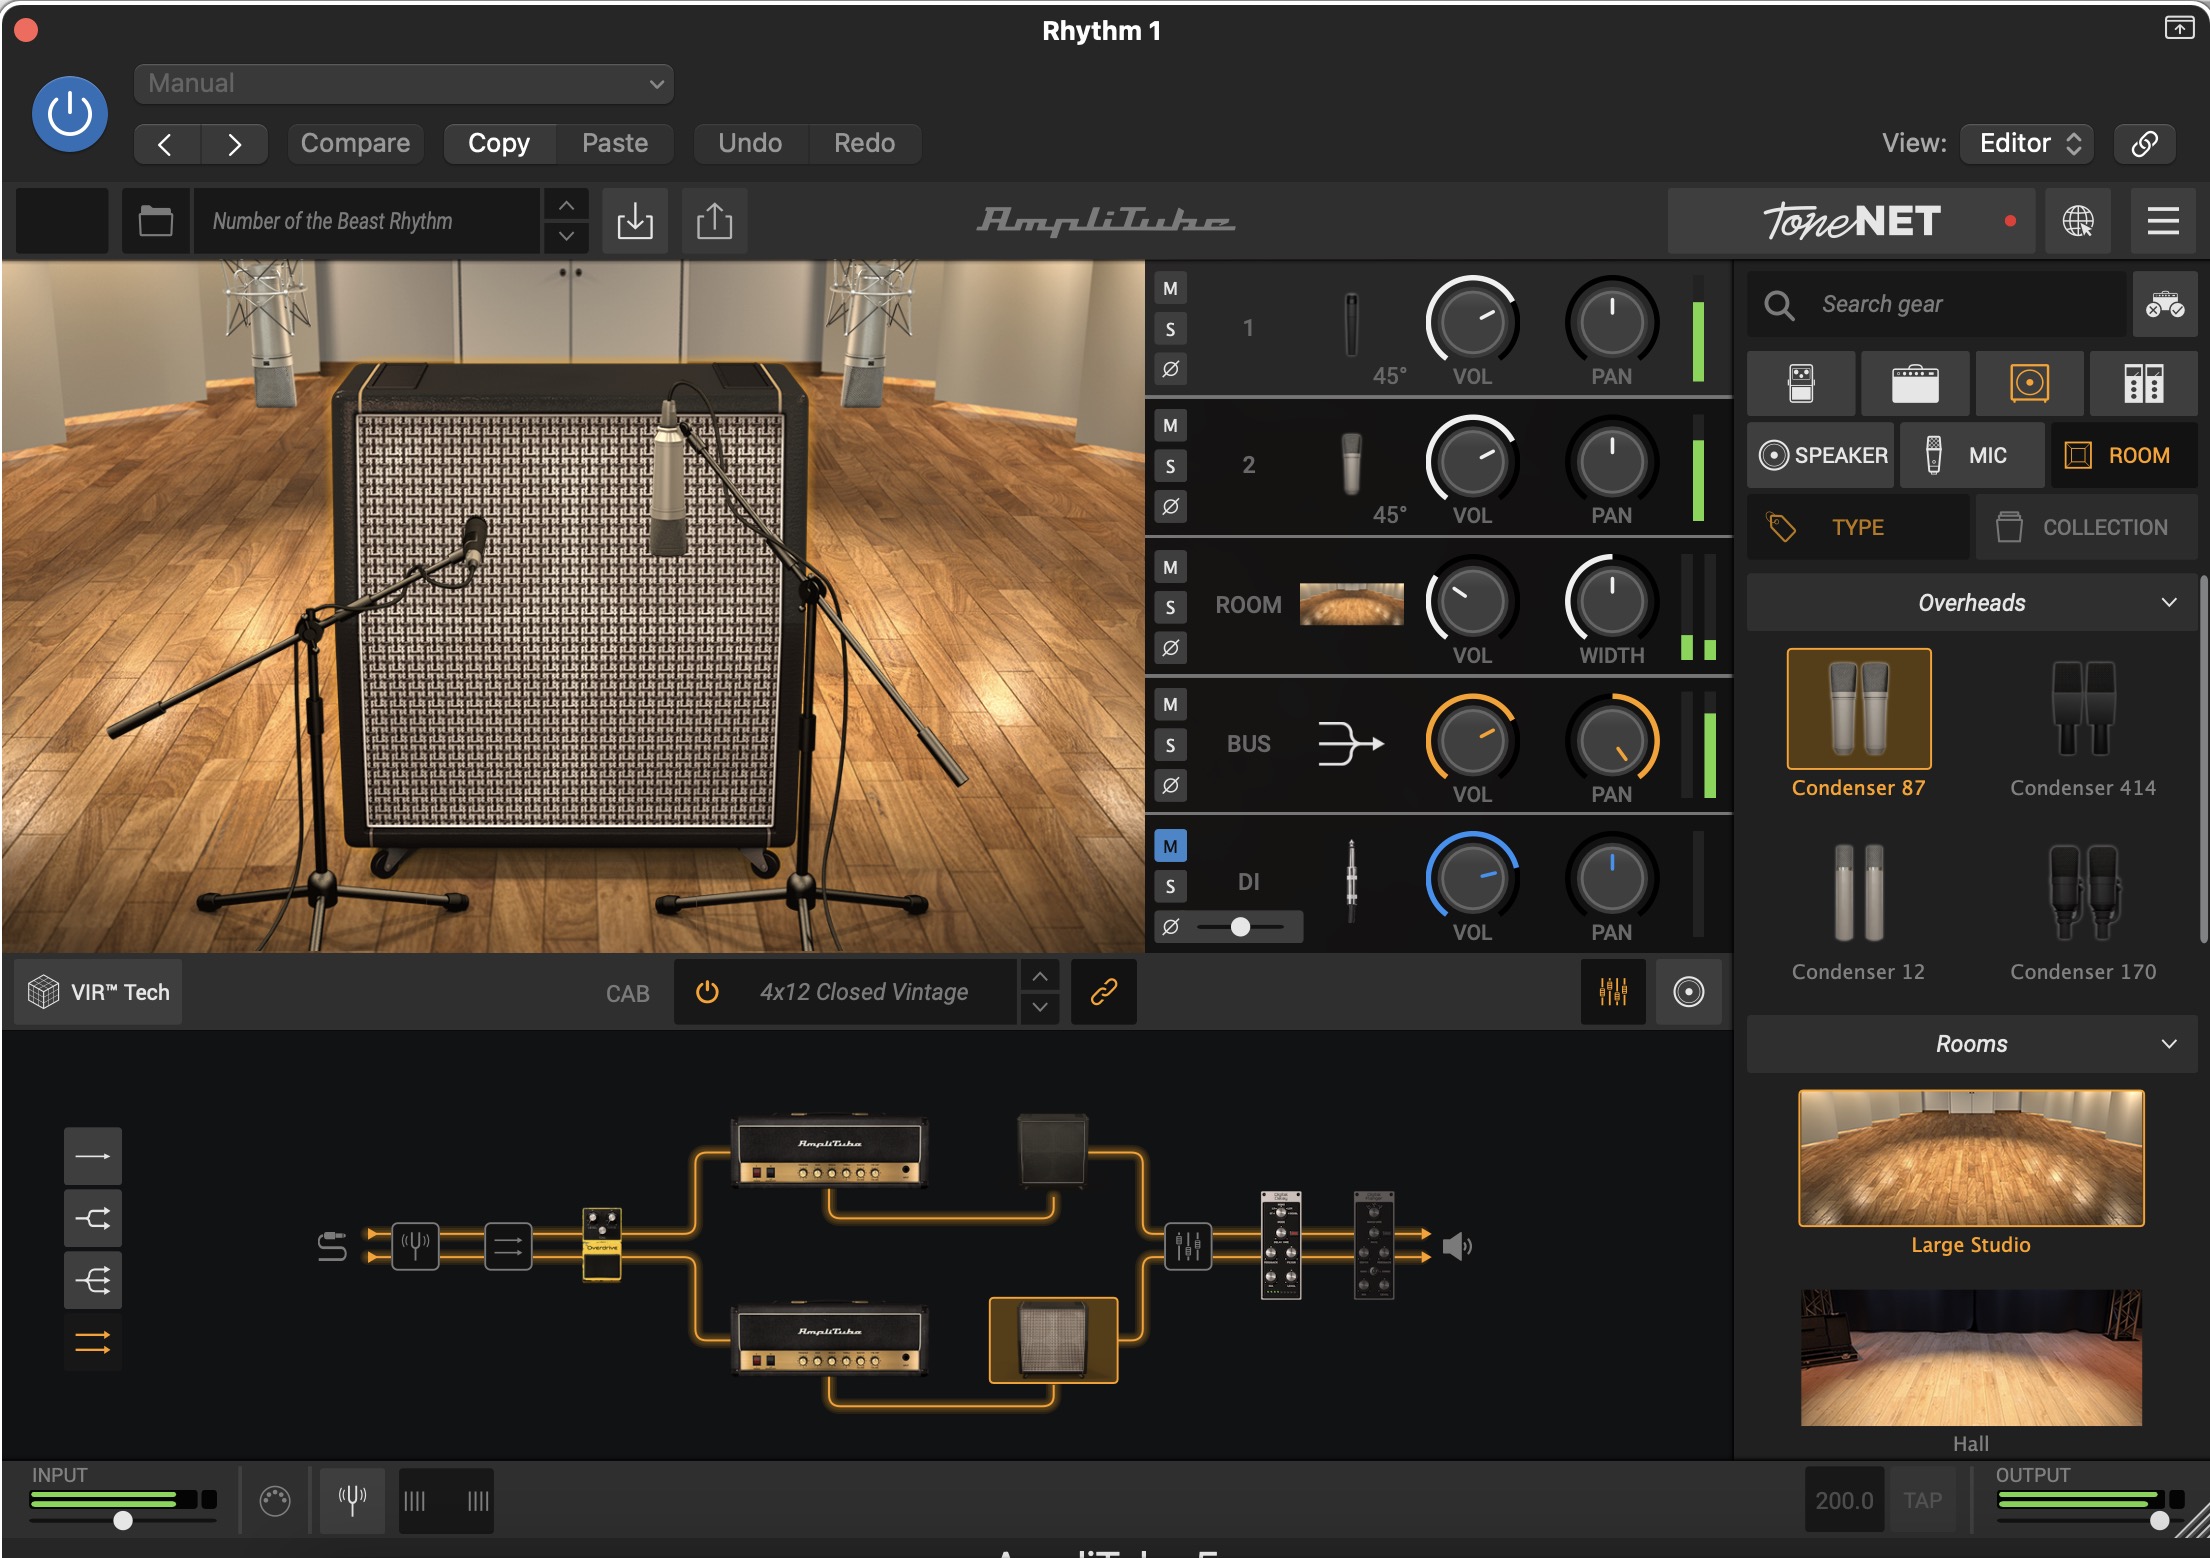Click the Compare button

tap(355, 143)
